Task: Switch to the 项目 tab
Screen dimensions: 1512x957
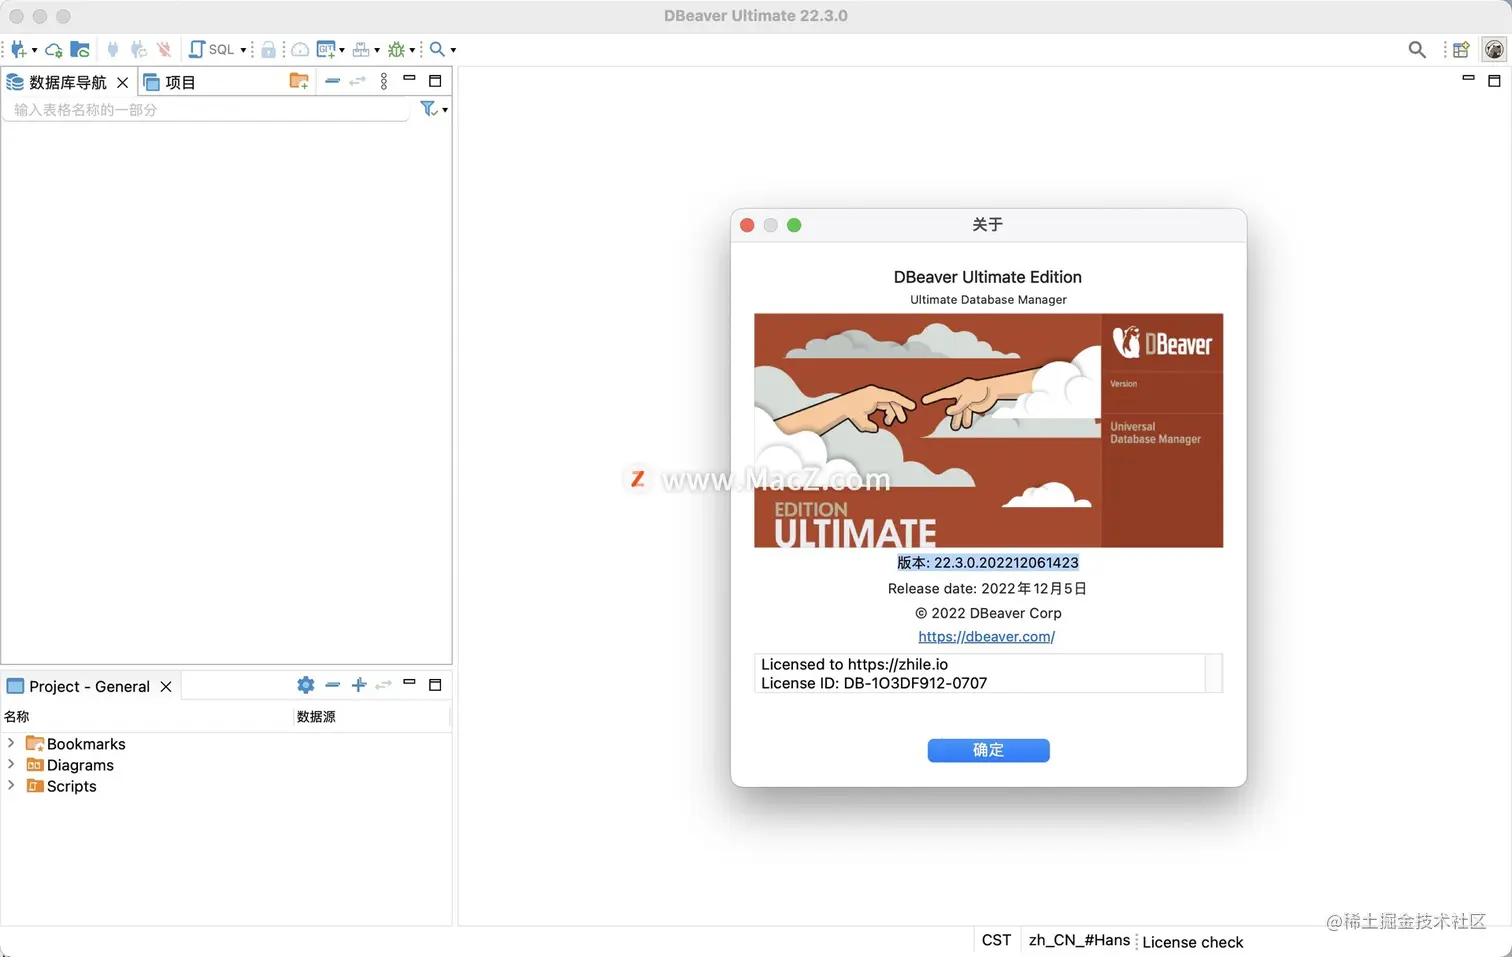Action: tap(170, 82)
